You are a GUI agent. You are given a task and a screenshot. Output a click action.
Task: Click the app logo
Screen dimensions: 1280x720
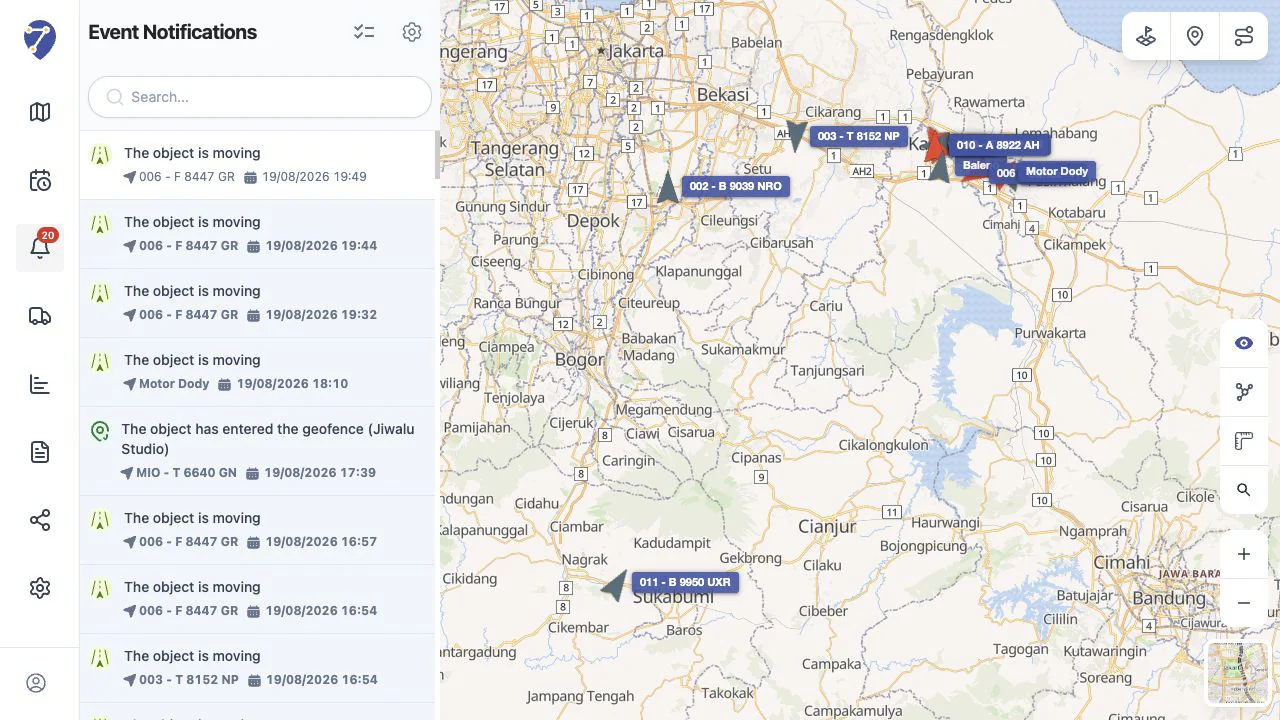click(x=40, y=40)
